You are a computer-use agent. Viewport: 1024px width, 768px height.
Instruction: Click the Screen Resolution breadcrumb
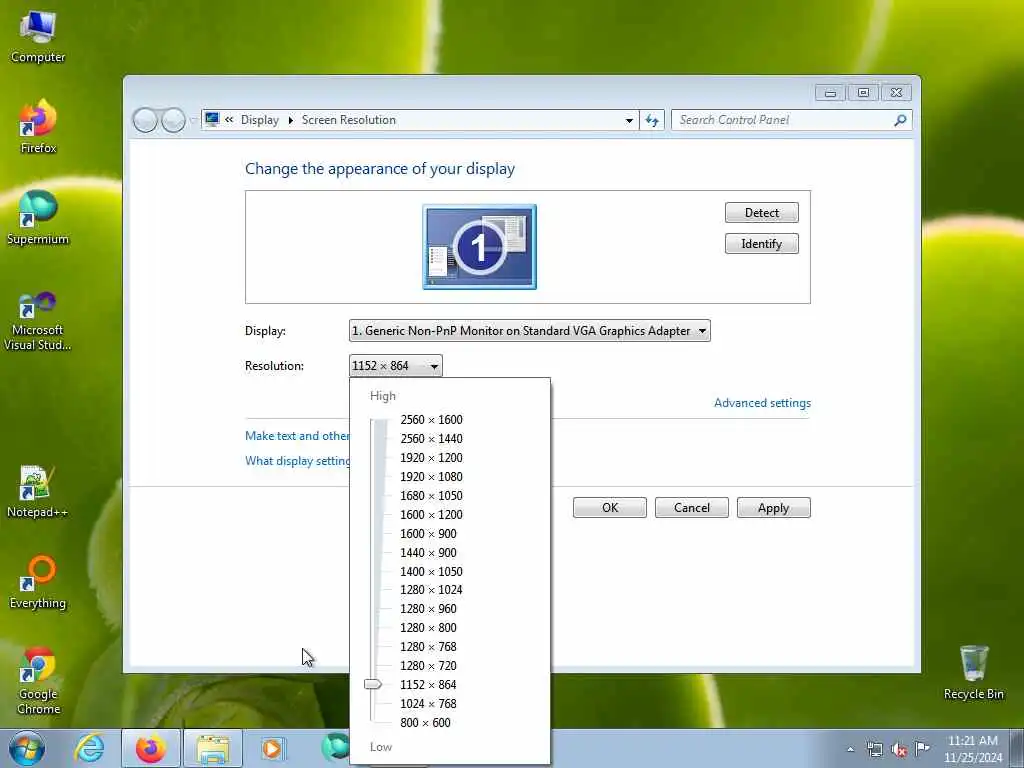click(349, 120)
